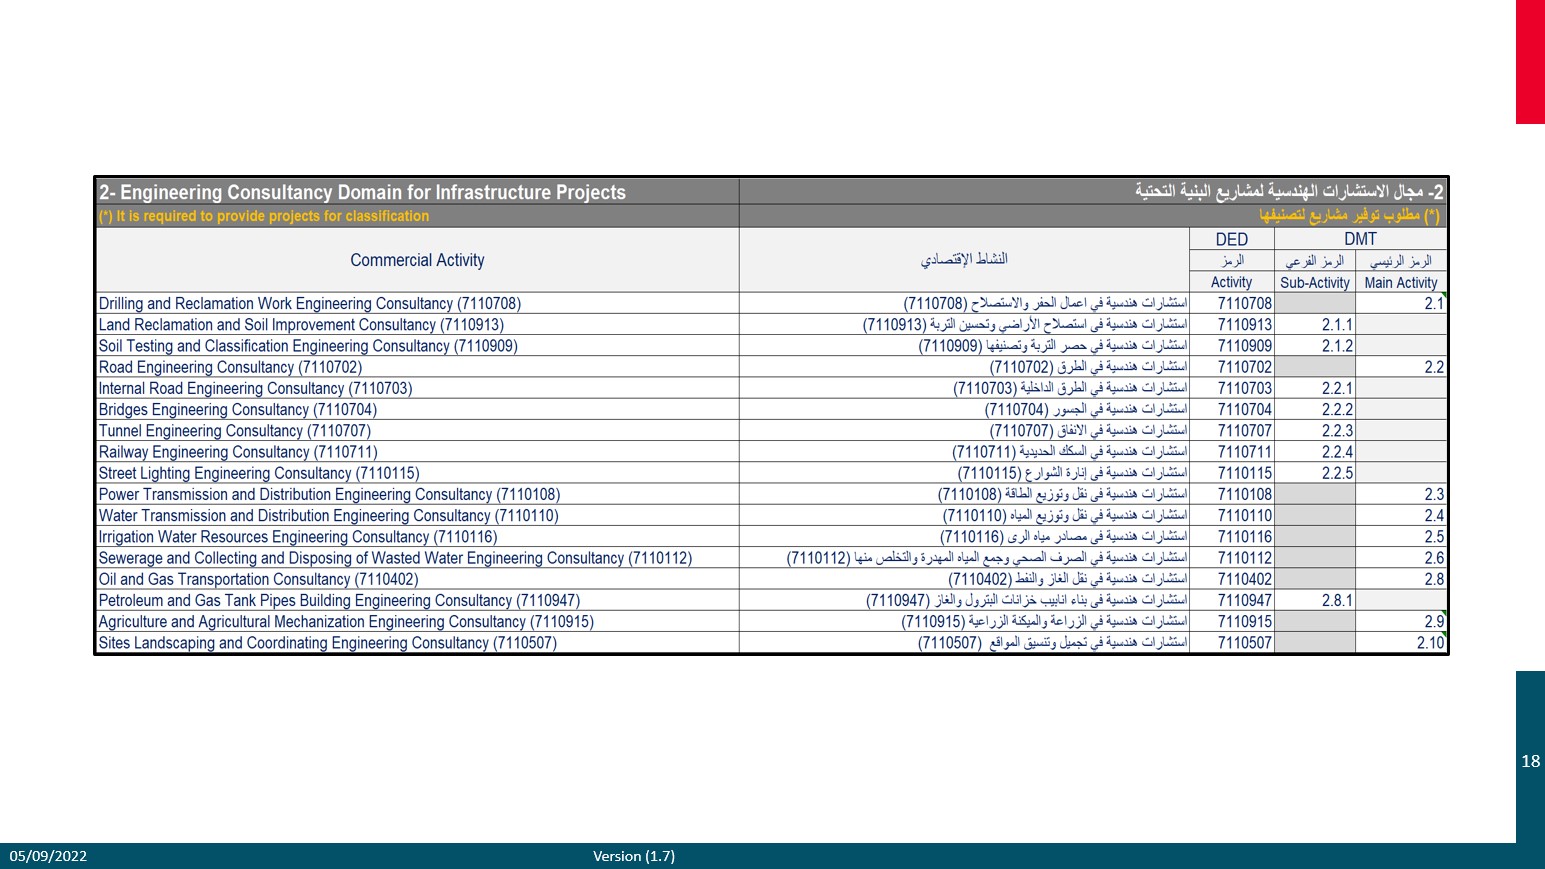1545x869 pixels.
Task: Select the "Commercial Activity" column header
Action: click(x=417, y=260)
